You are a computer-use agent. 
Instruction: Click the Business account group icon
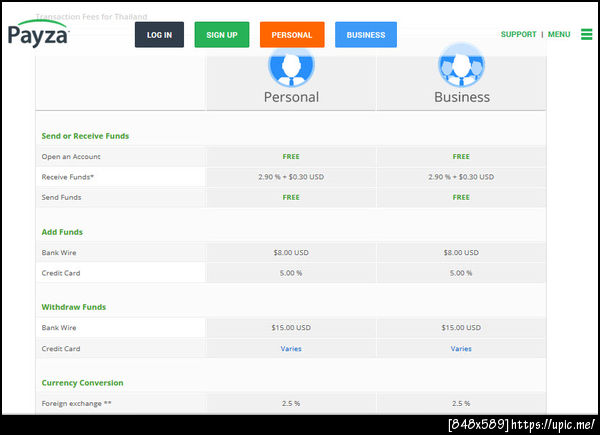coord(461,66)
